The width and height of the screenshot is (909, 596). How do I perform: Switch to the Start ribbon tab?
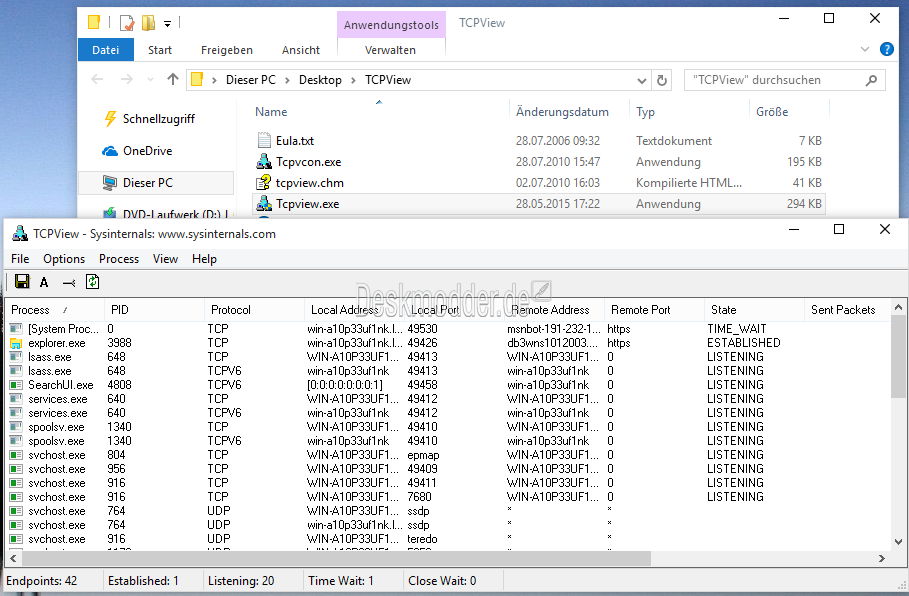click(x=160, y=50)
